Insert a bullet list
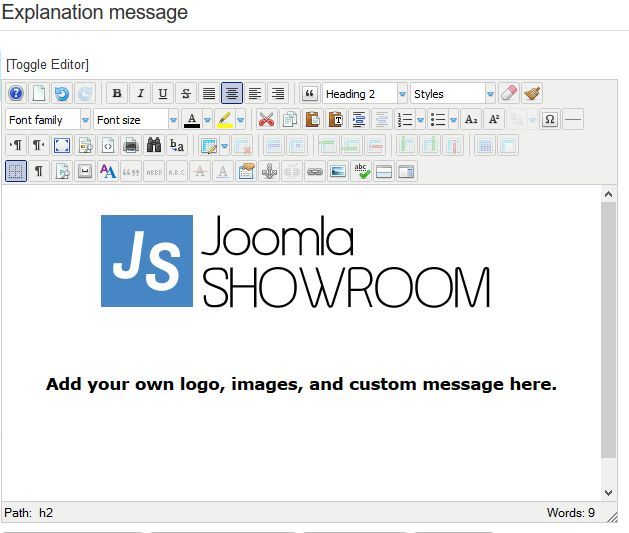The image size is (629, 533). tap(438, 120)
